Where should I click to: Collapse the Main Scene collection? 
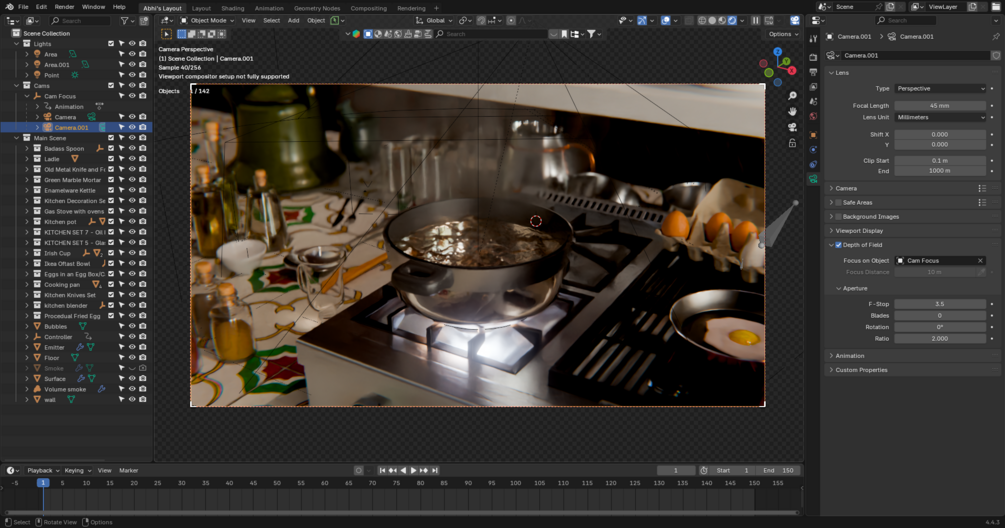click(17, 138)
